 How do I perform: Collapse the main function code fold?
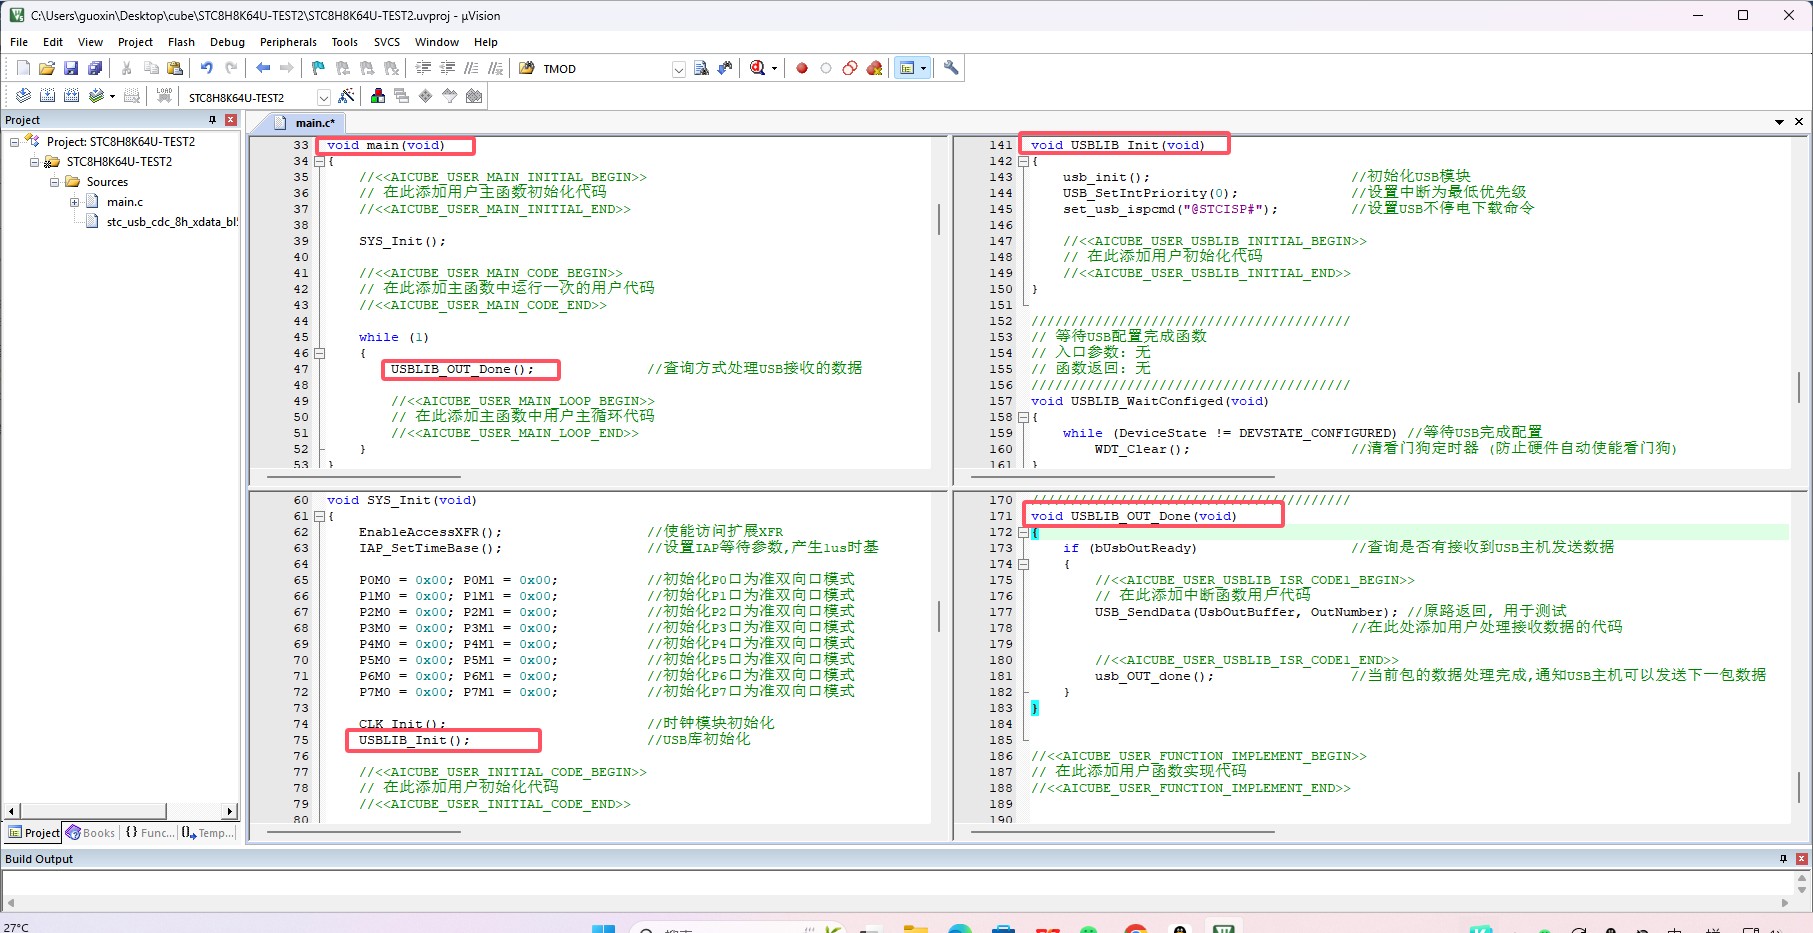coord(319,161)
